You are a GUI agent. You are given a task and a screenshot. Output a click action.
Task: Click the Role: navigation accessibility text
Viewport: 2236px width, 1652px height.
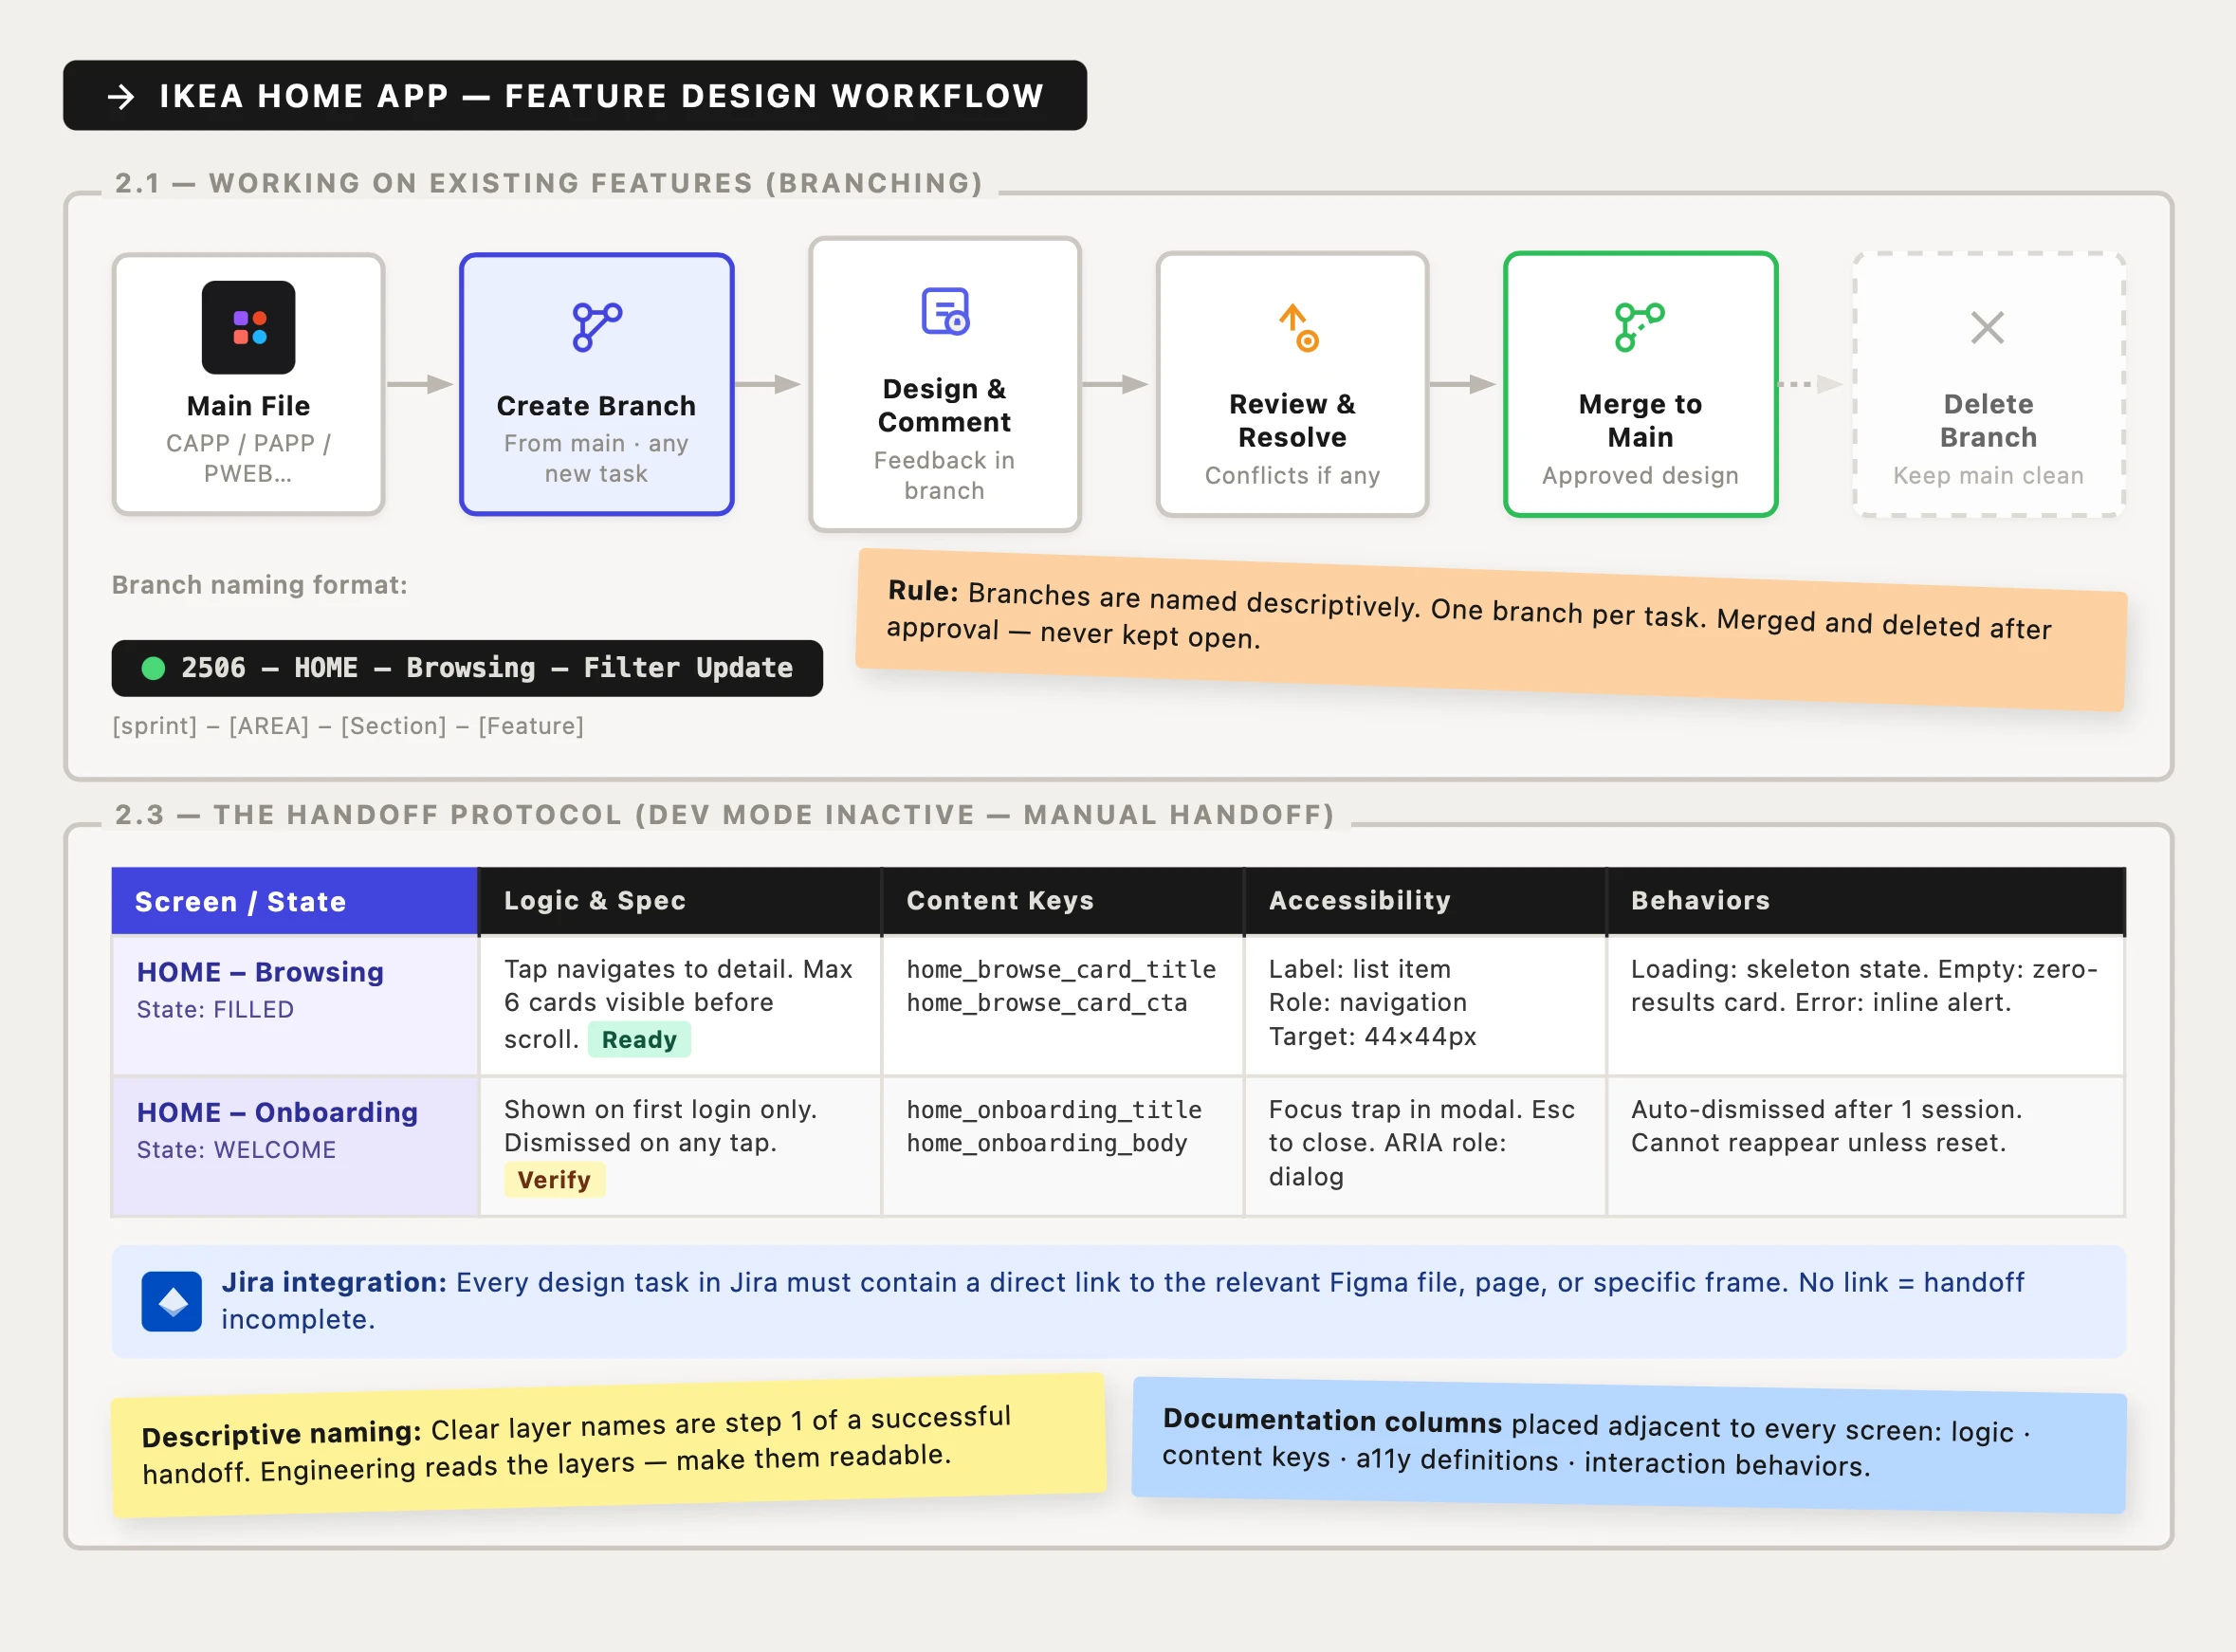pyautogui.click(x=1367, y=1002)
